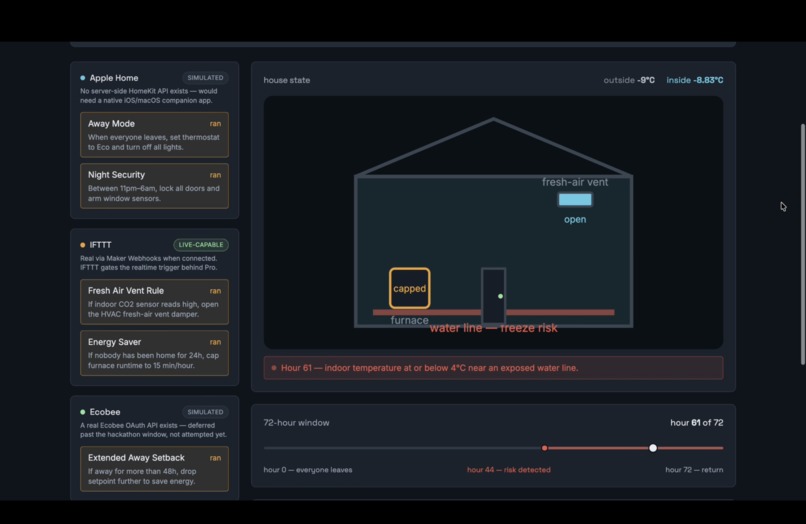This screenshot has height=524, width=806.
Task: Click the 'hour 0 — everyone leaves' label
Action: point(308,470)
